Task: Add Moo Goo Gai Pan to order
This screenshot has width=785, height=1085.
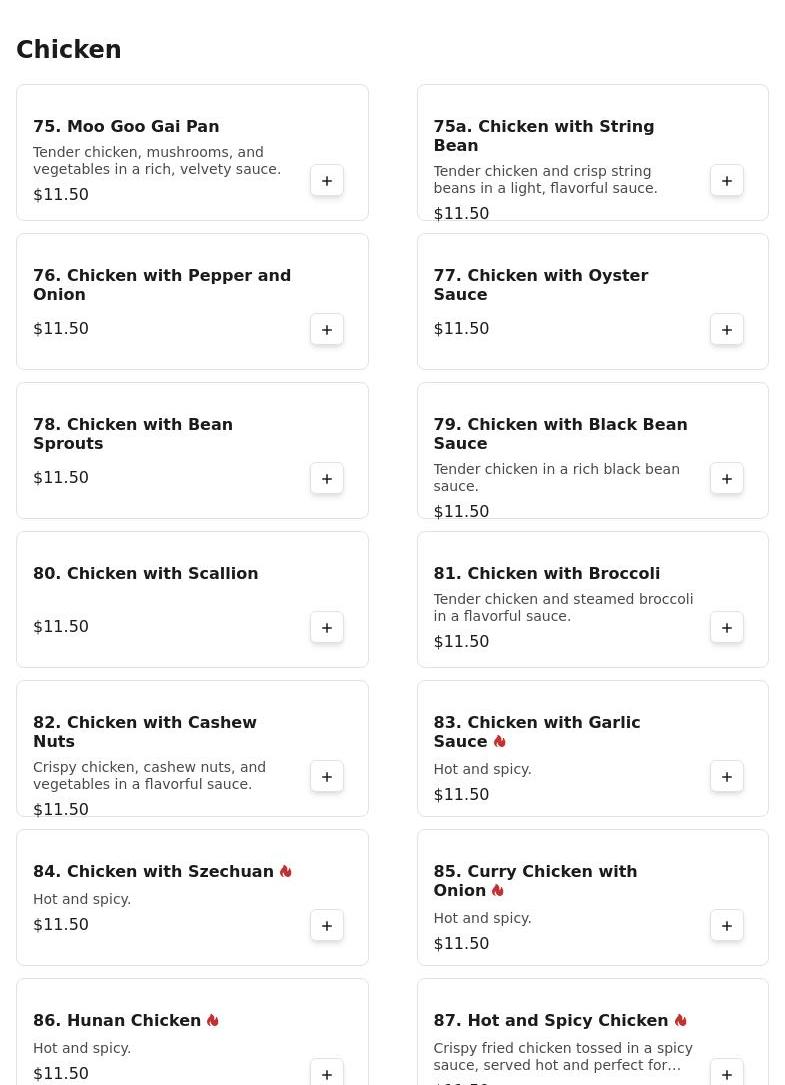Action: tap(327, 181)
